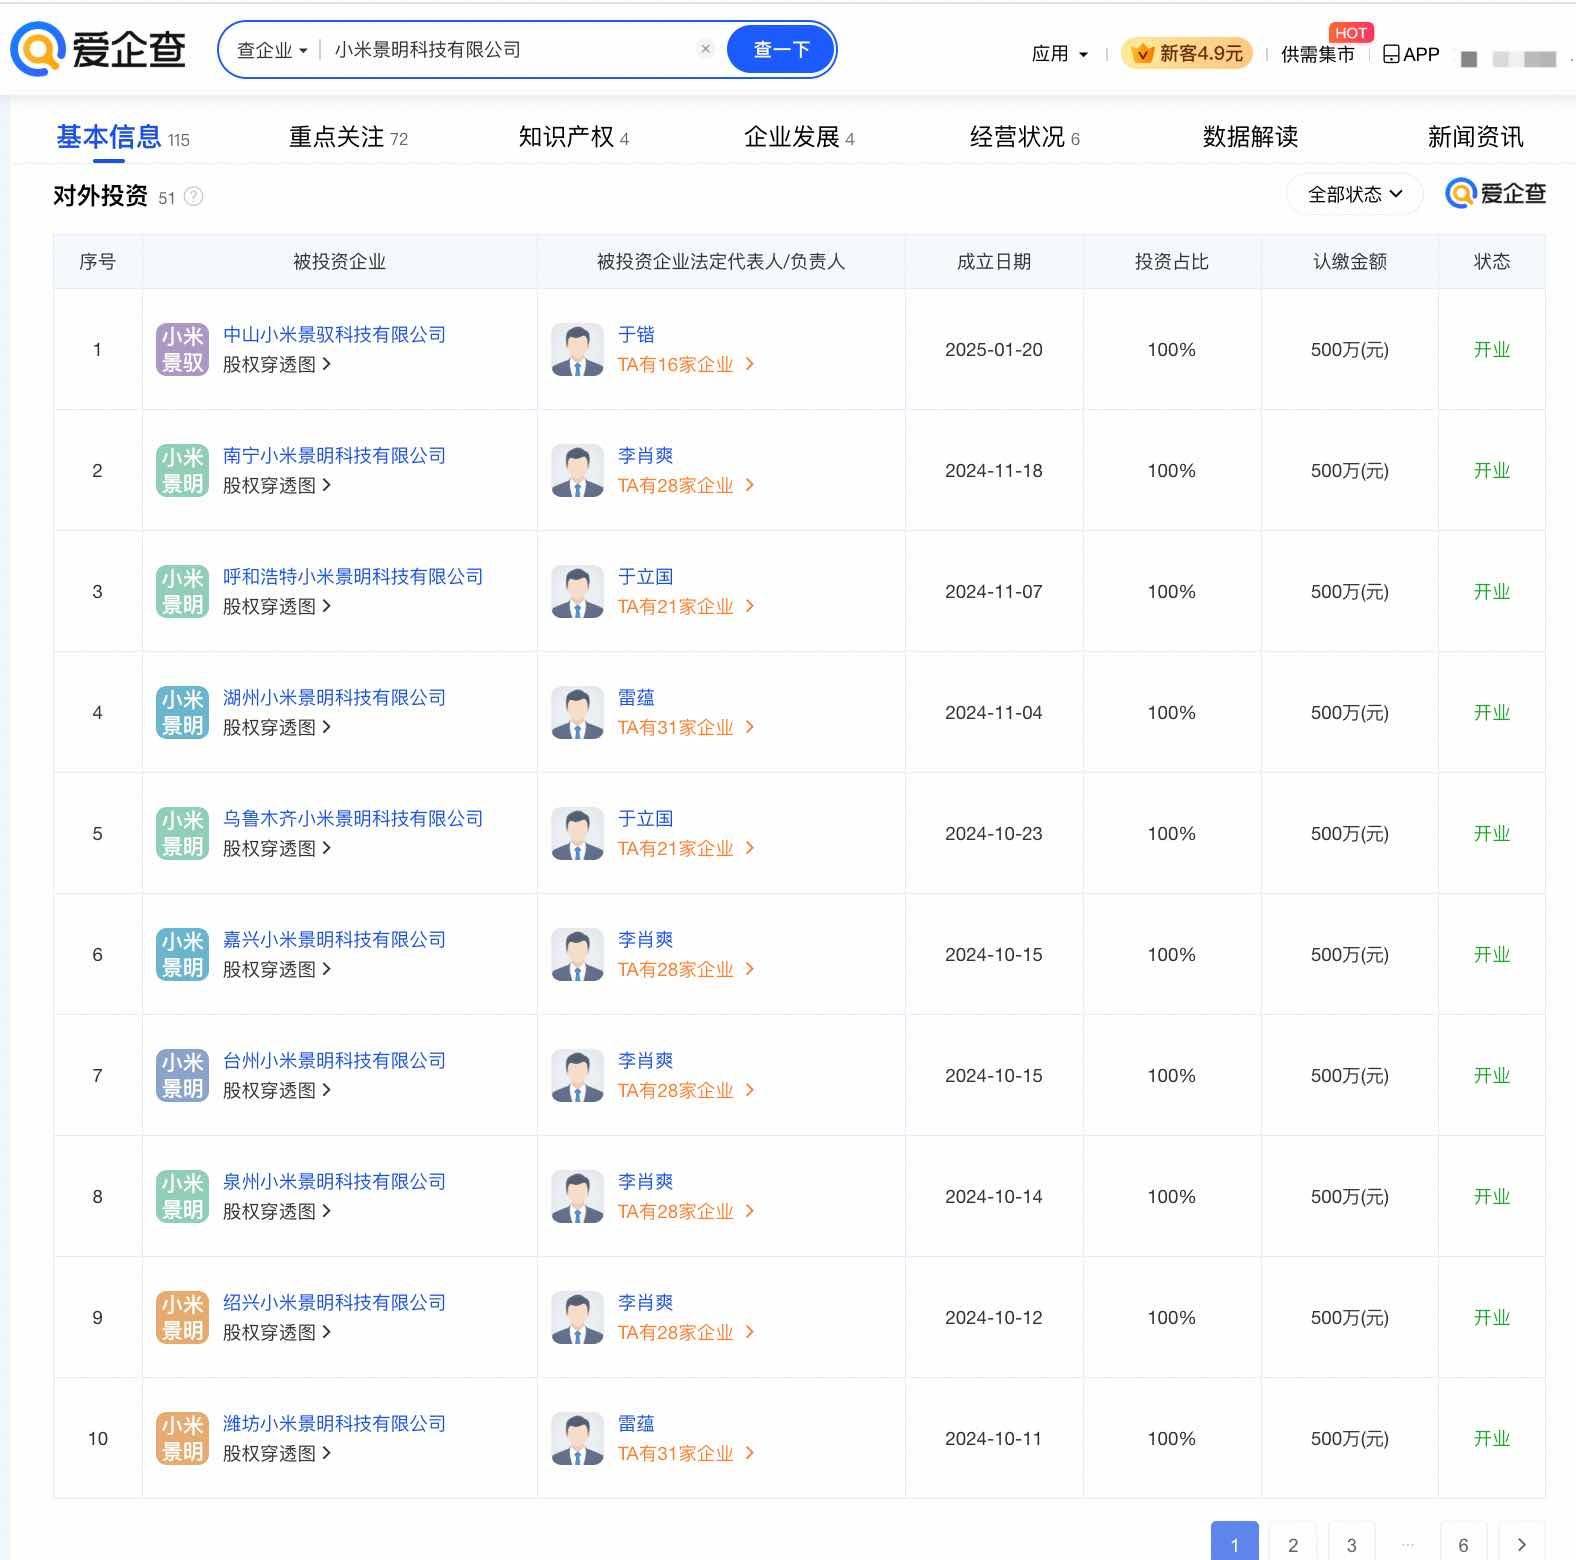The width and height of the screenshot is (1576, 1560).
Task: Open the 查企业 search type dropdown
Action: 271,50
